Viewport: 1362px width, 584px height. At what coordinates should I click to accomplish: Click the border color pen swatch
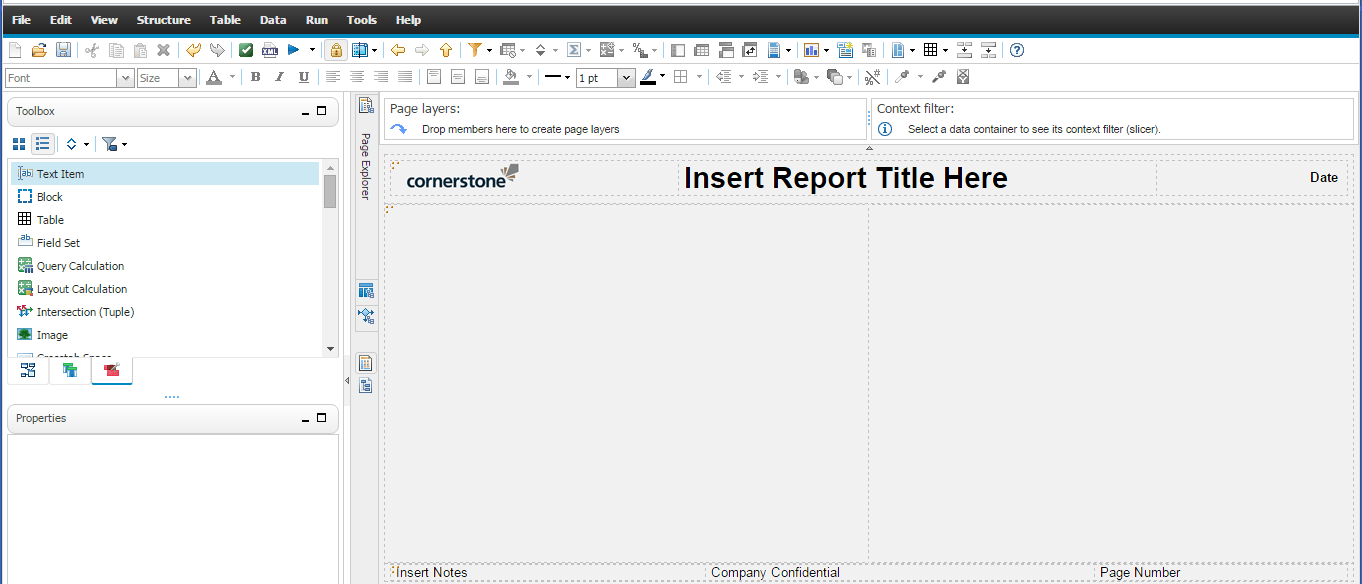pyautogui.click(x=648, y=77)
